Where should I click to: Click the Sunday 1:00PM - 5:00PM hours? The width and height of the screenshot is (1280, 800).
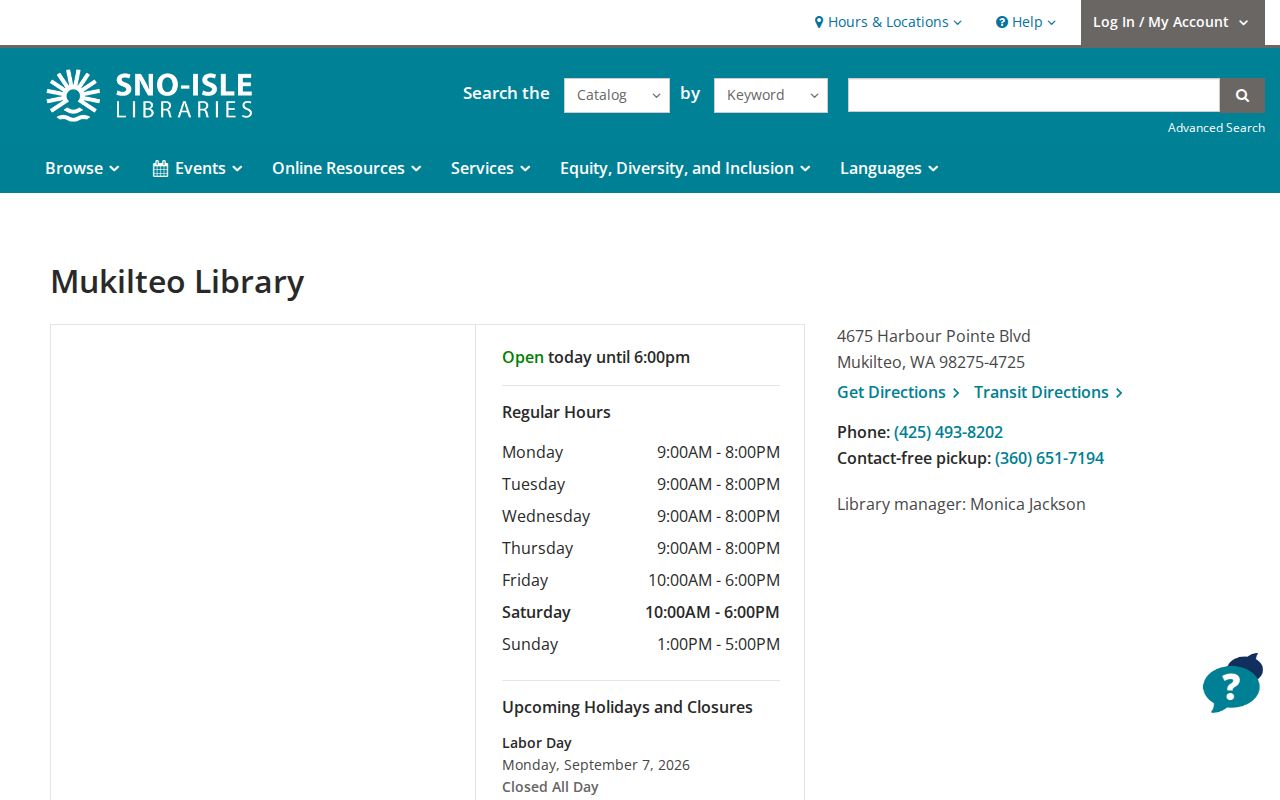[x=718, y=644]
